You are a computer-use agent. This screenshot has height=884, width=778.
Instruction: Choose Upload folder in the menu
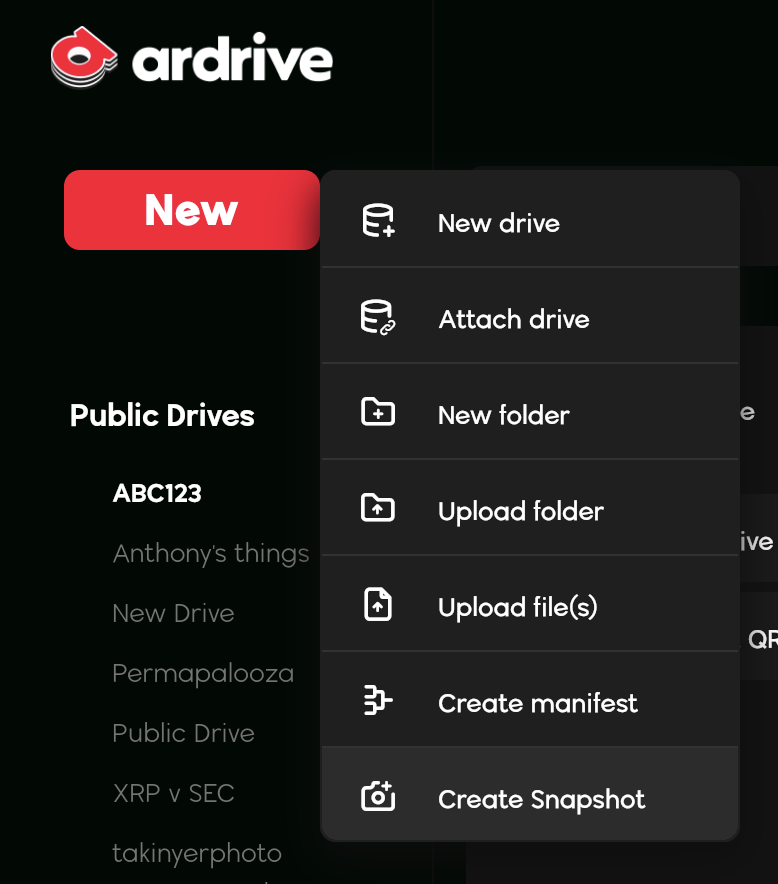coord(530,507)
